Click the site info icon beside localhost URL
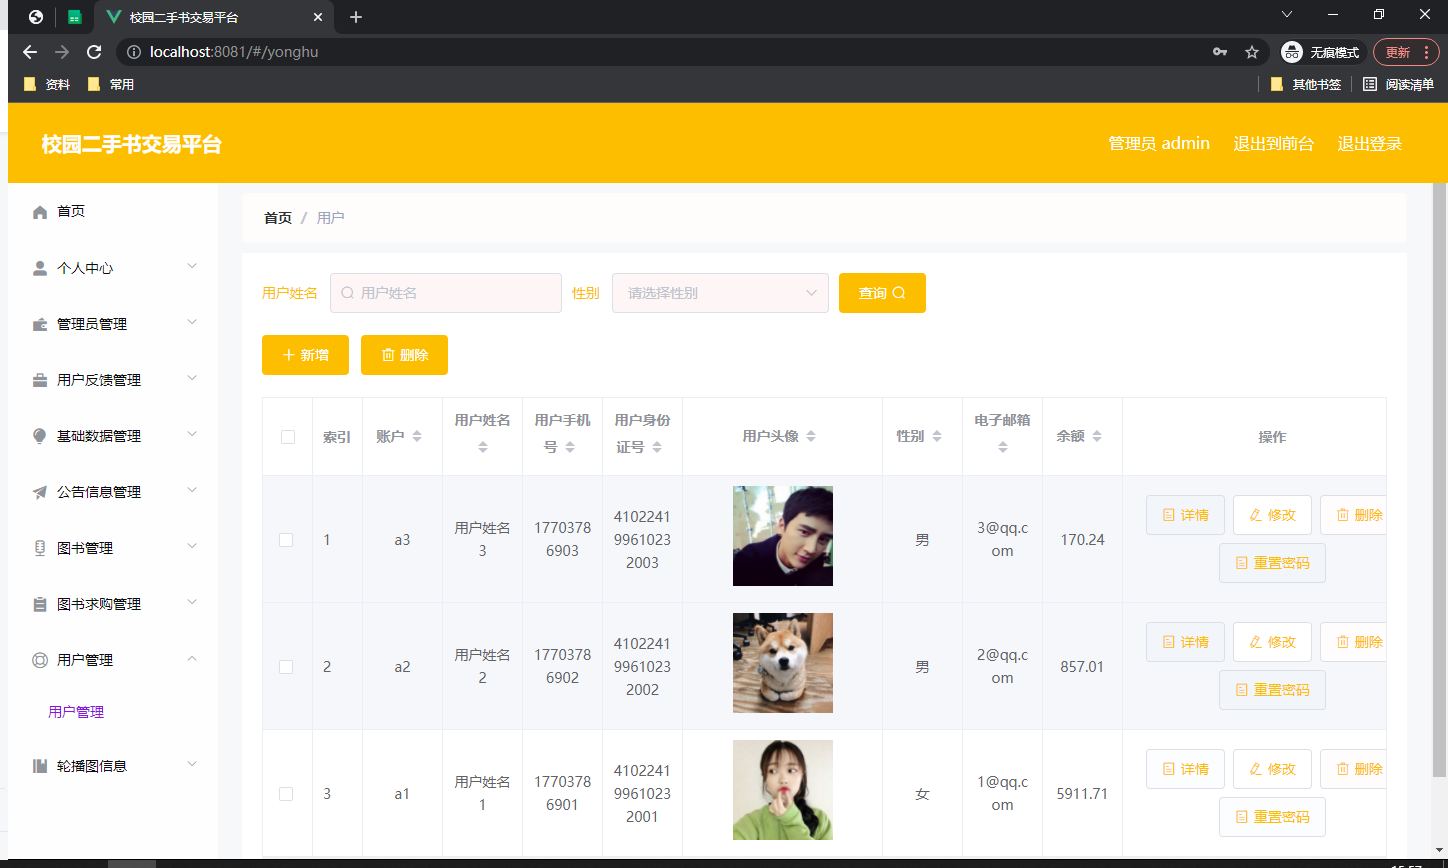This screenshot has width=1448, height=868. coord(134,52)
